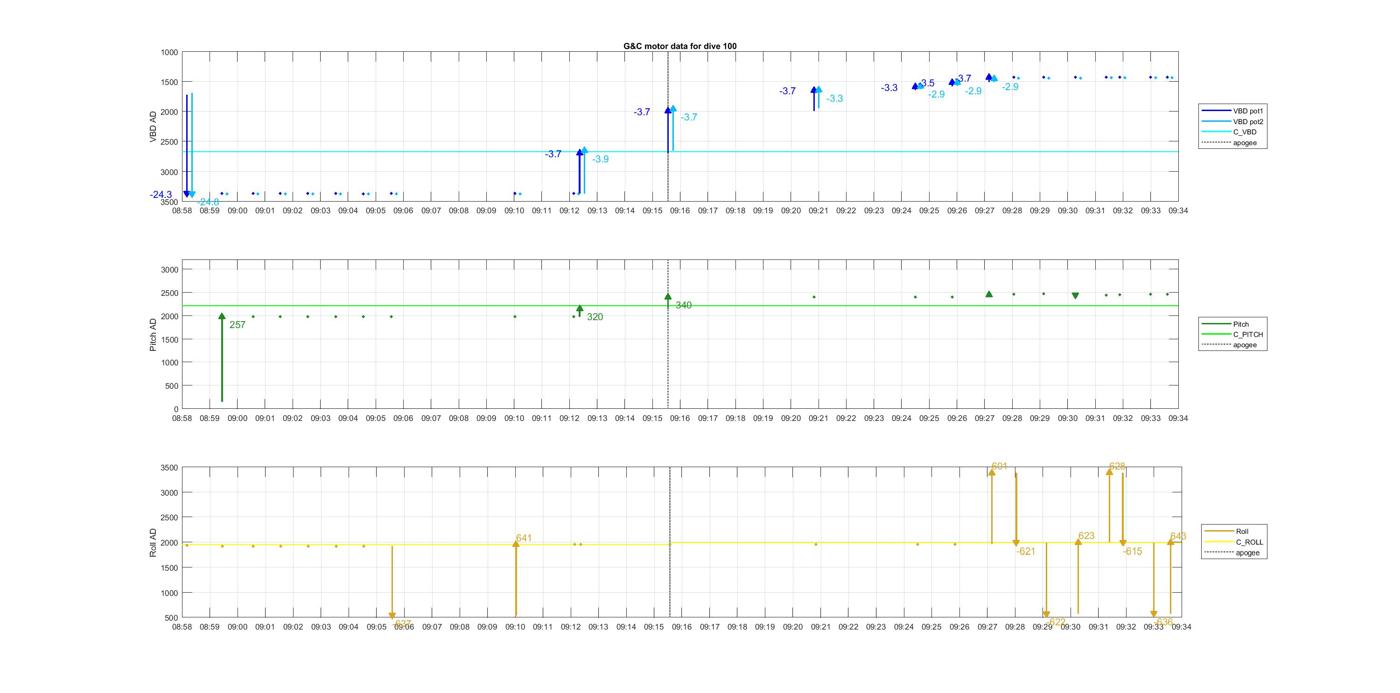Click the '500' y-tick in the Pitch chart

[x=171, y=386]
